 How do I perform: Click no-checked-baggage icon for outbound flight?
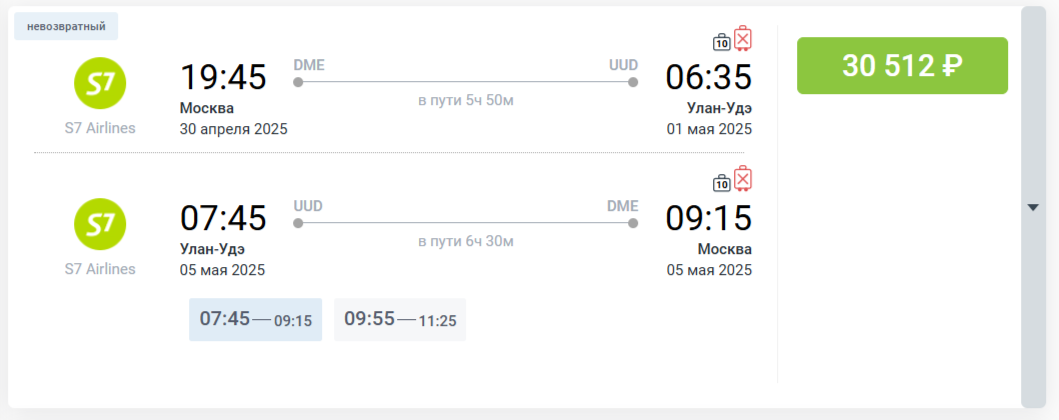[743, 39]
